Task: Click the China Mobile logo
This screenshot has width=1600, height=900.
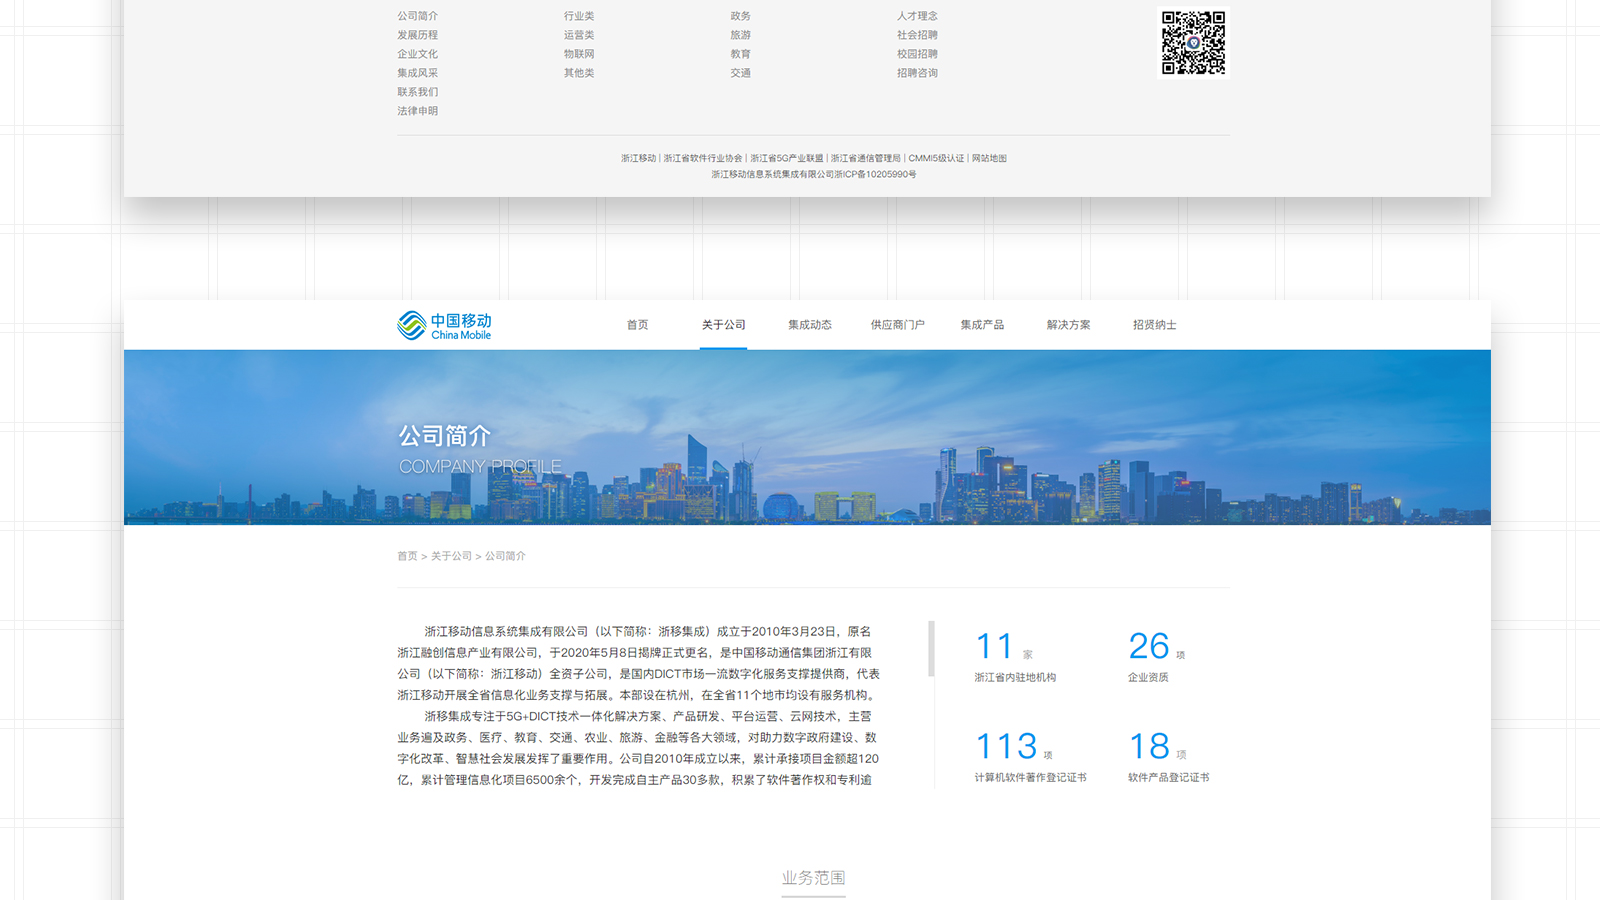Action: coord(444,325)
